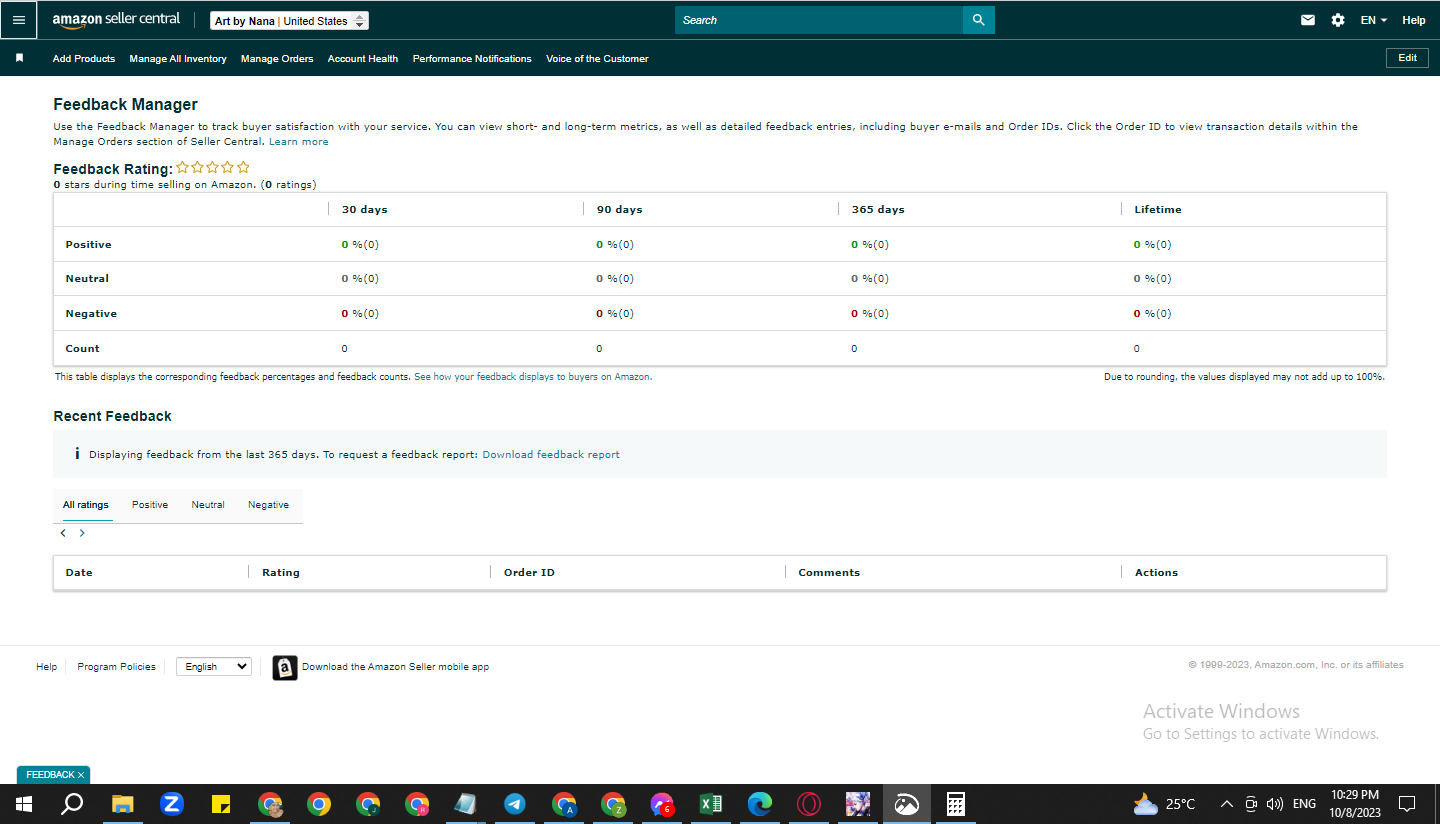
Task: Open Excel from taskbar
Action: pos(711,804)
